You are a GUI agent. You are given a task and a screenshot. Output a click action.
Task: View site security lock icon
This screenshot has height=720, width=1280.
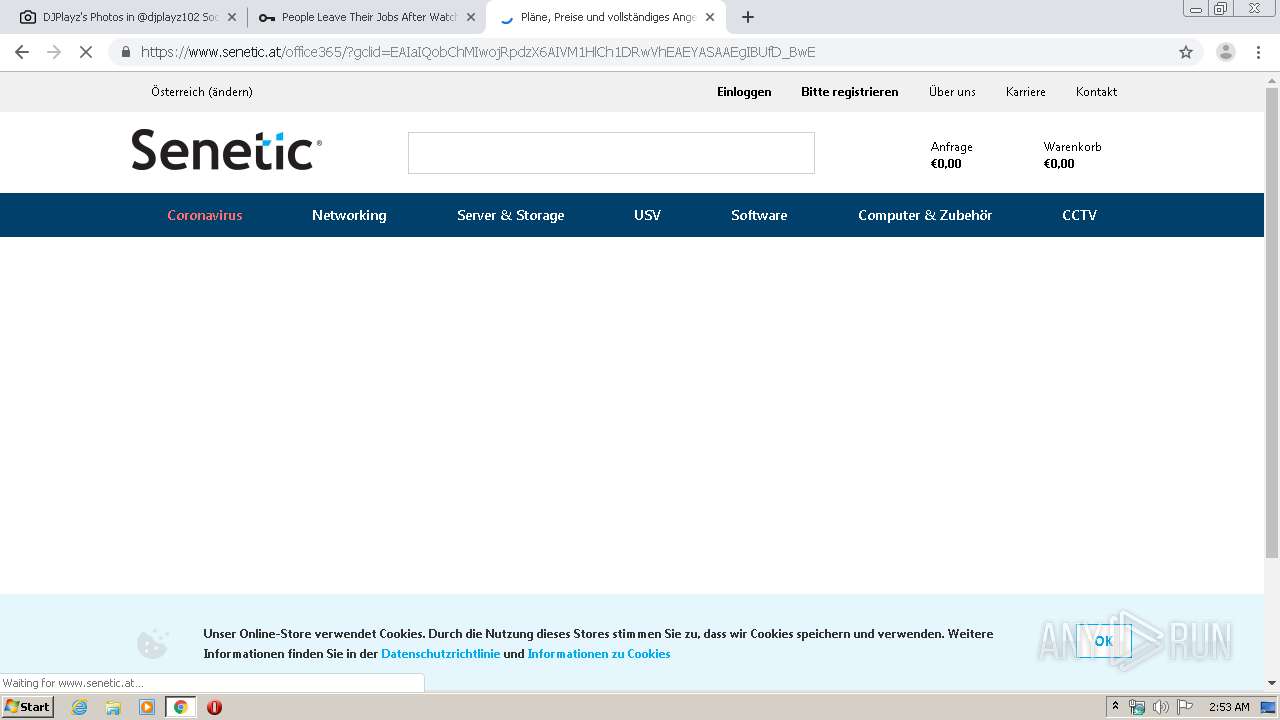pyautogui.click(x=126, y=52)
